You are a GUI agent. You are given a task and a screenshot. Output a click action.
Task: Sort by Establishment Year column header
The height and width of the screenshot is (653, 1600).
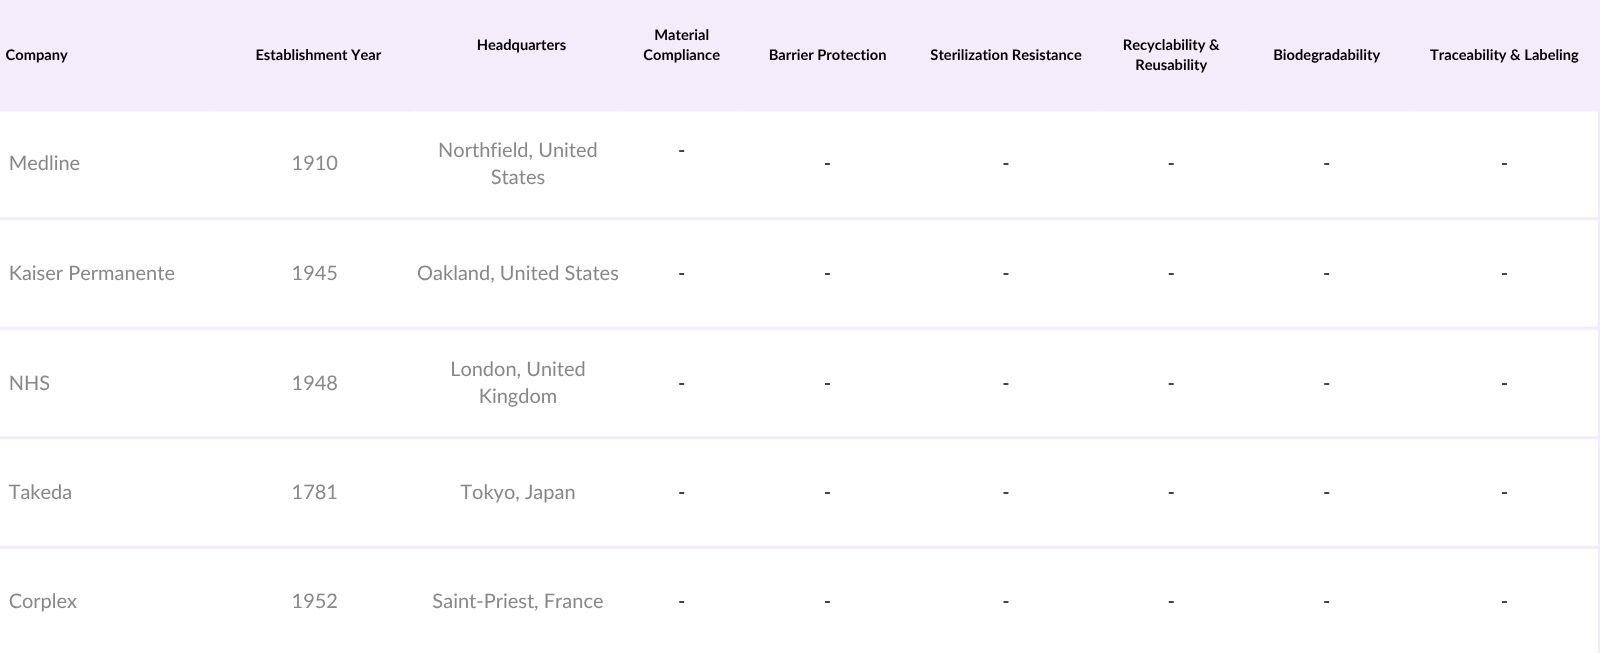point(318,55)
